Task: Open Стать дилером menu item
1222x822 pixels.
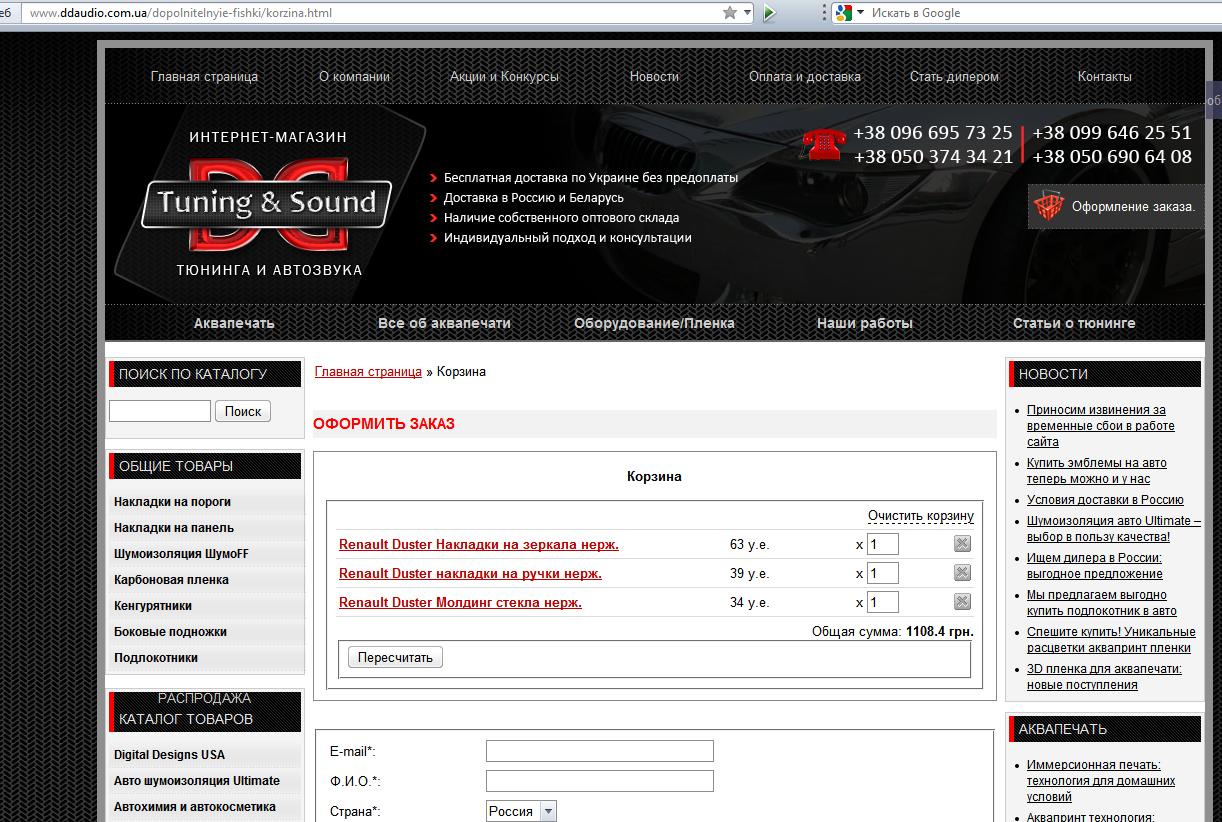Action: 954,76
